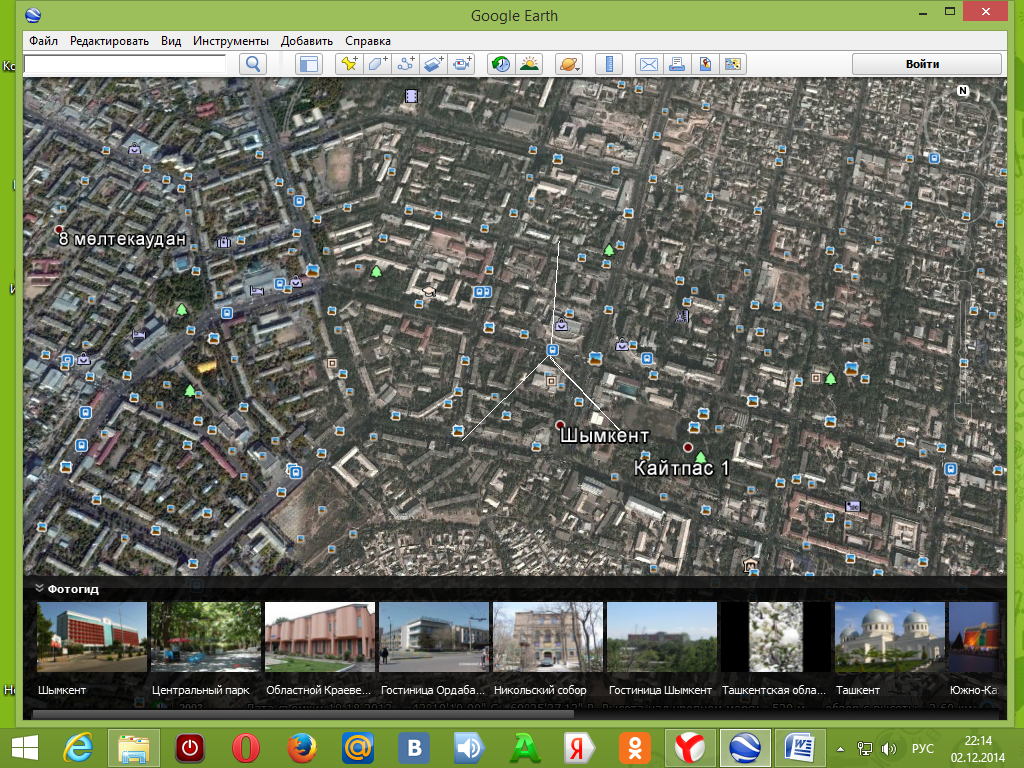This screenshot has height=768, width=1024.
Task: Click the email envelope icon
Action: coord(648,64)
